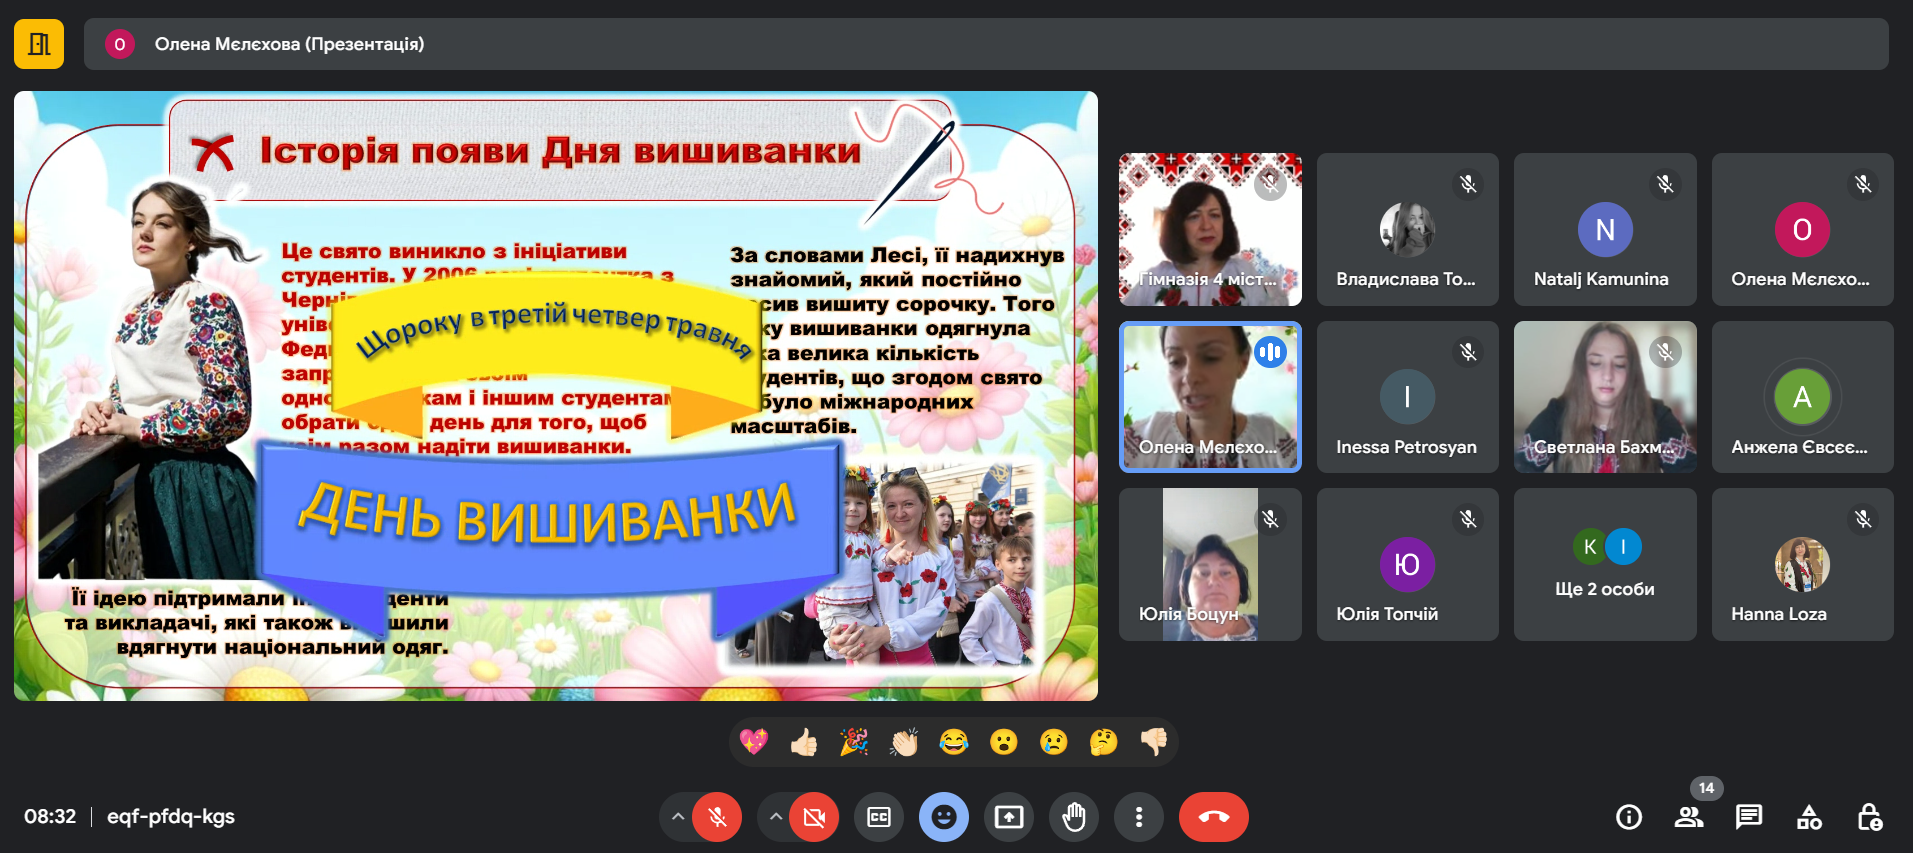Open host controls lock icon
Image resolution: width=1913 pixels, height=853 pixels.
(1868, 817)
